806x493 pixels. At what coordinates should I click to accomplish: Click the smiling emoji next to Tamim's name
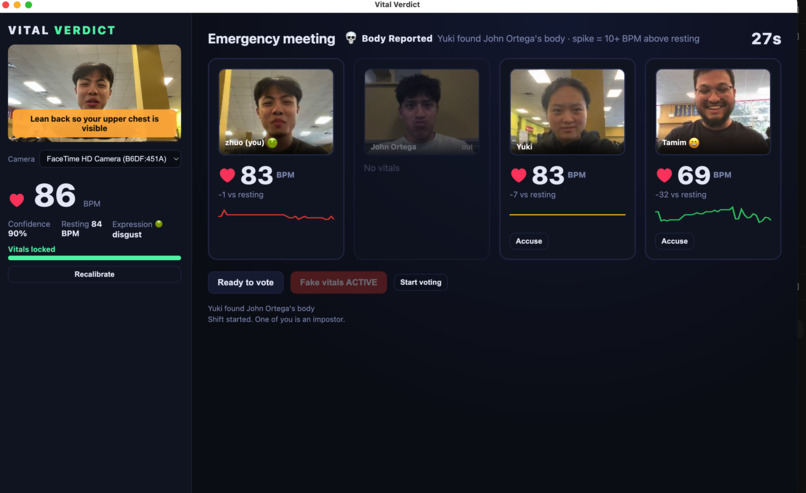694,142
